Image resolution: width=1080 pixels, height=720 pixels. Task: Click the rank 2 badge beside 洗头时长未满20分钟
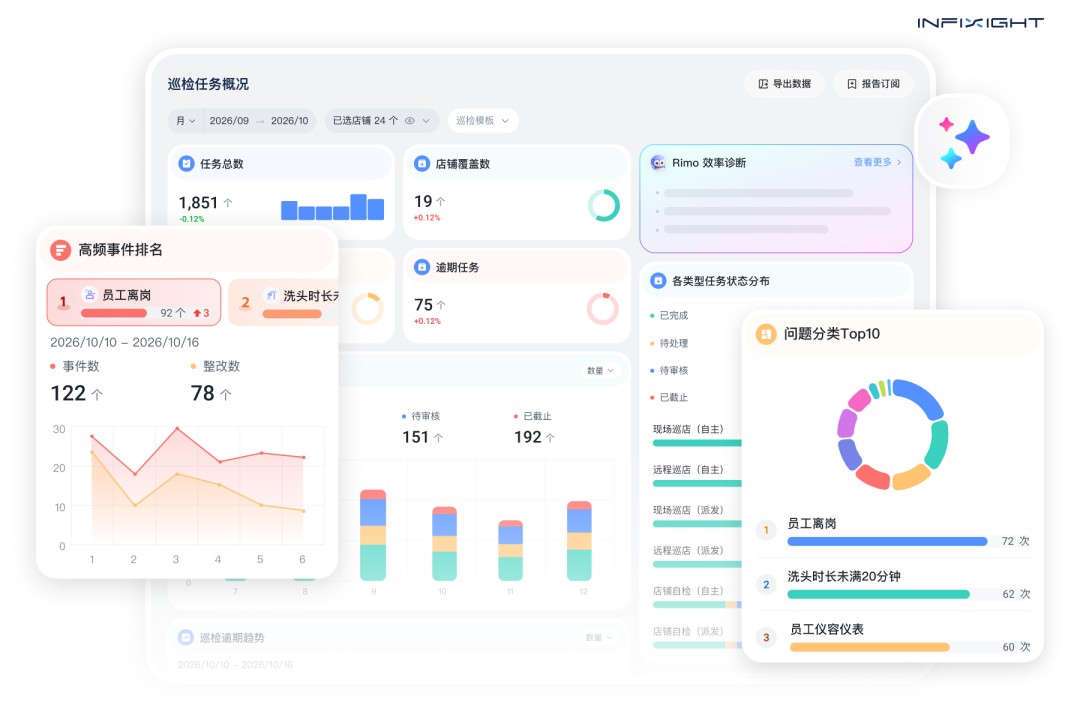click(x=766, y=584)
